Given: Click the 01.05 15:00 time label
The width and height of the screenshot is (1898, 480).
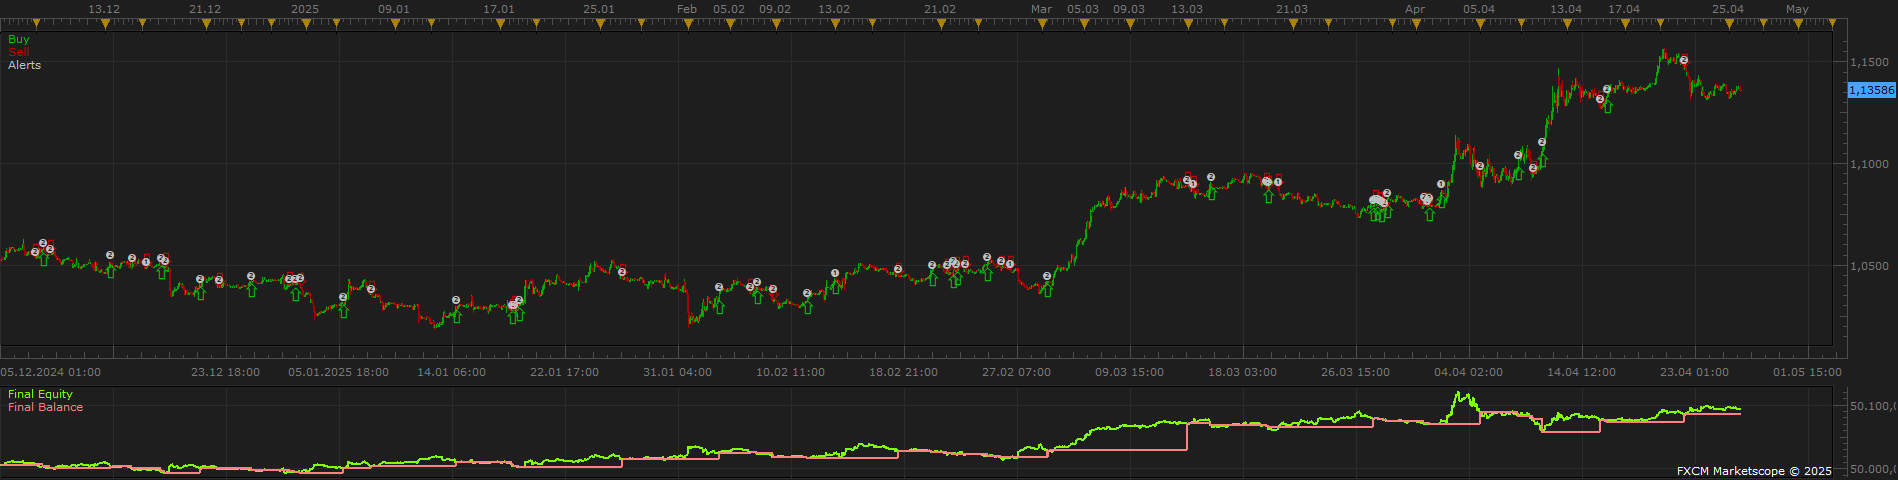Looking at the screenshot, I should (x=1807, y=372).
